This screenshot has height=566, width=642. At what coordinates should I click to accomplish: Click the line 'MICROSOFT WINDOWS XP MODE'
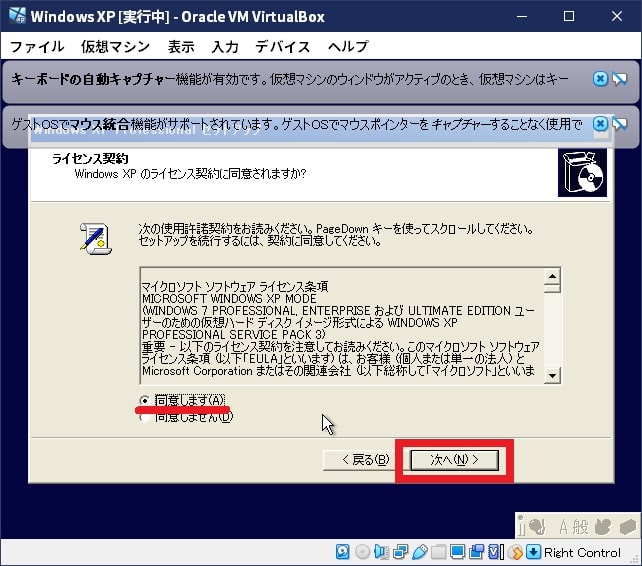click(x=229, y=299)
